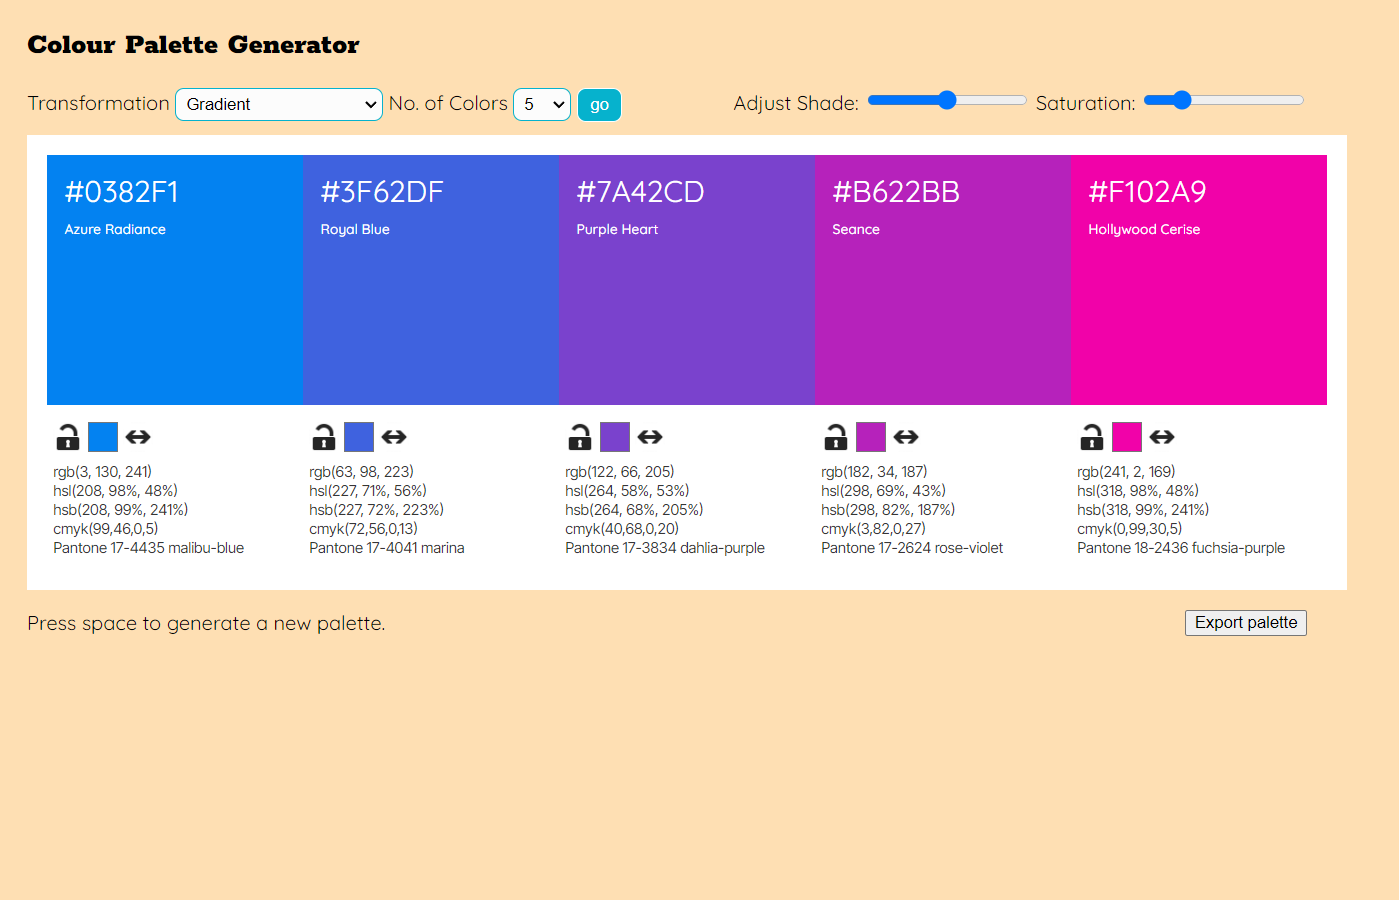Lock the Seance color with its padlock
This screenshot has width=1399, height=900.
[835, 437]
